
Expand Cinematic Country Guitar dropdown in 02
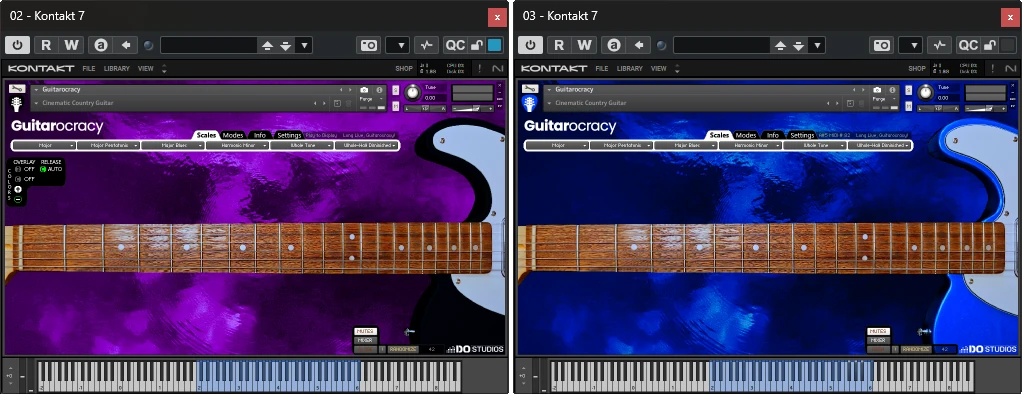[x=36, y=103]
